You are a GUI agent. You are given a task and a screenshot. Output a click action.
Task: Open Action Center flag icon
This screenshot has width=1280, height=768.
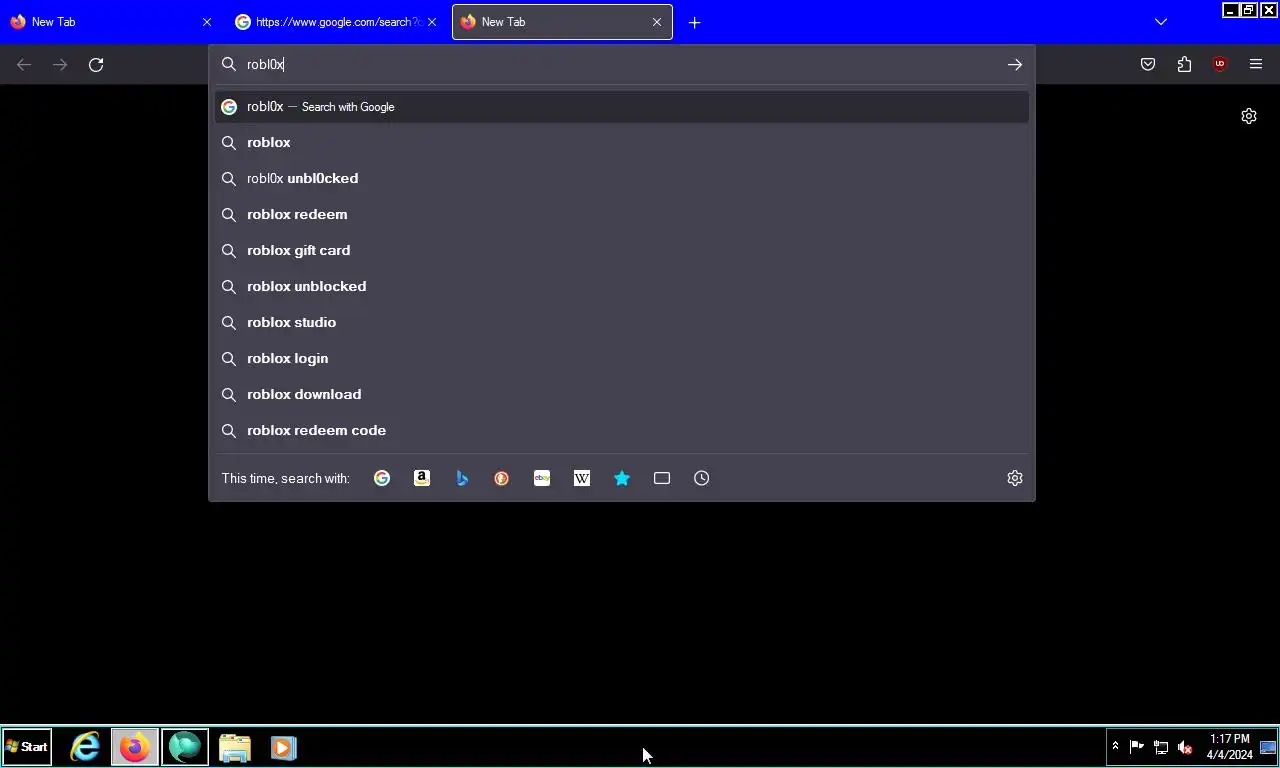(x=1137, y=747)
